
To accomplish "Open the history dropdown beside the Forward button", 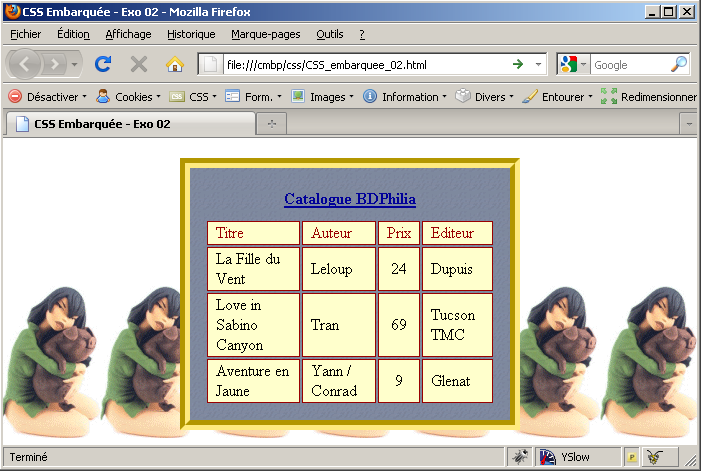I will [75, 64].
